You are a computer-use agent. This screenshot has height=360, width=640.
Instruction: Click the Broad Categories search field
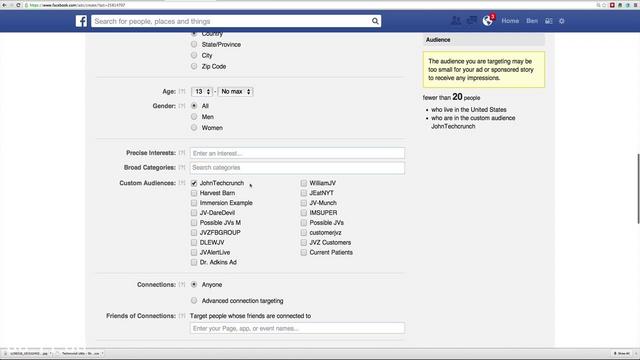pos(297,168)
